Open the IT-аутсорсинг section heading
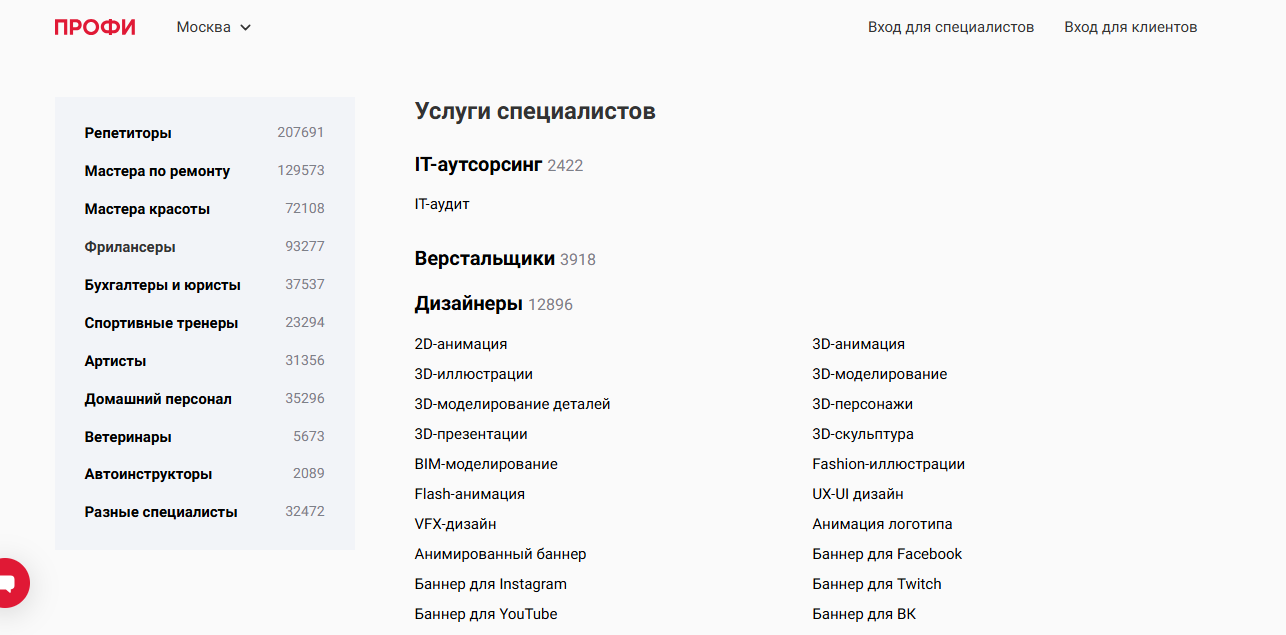This screenshot has width=1286, height=635. pos(478,165)
